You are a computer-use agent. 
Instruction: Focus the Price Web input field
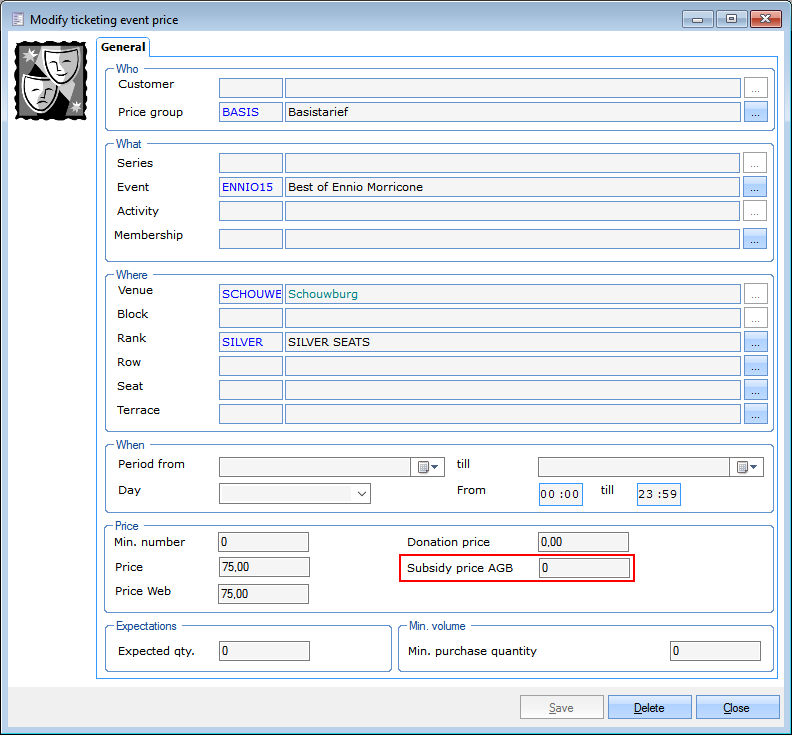pos(263,594)
